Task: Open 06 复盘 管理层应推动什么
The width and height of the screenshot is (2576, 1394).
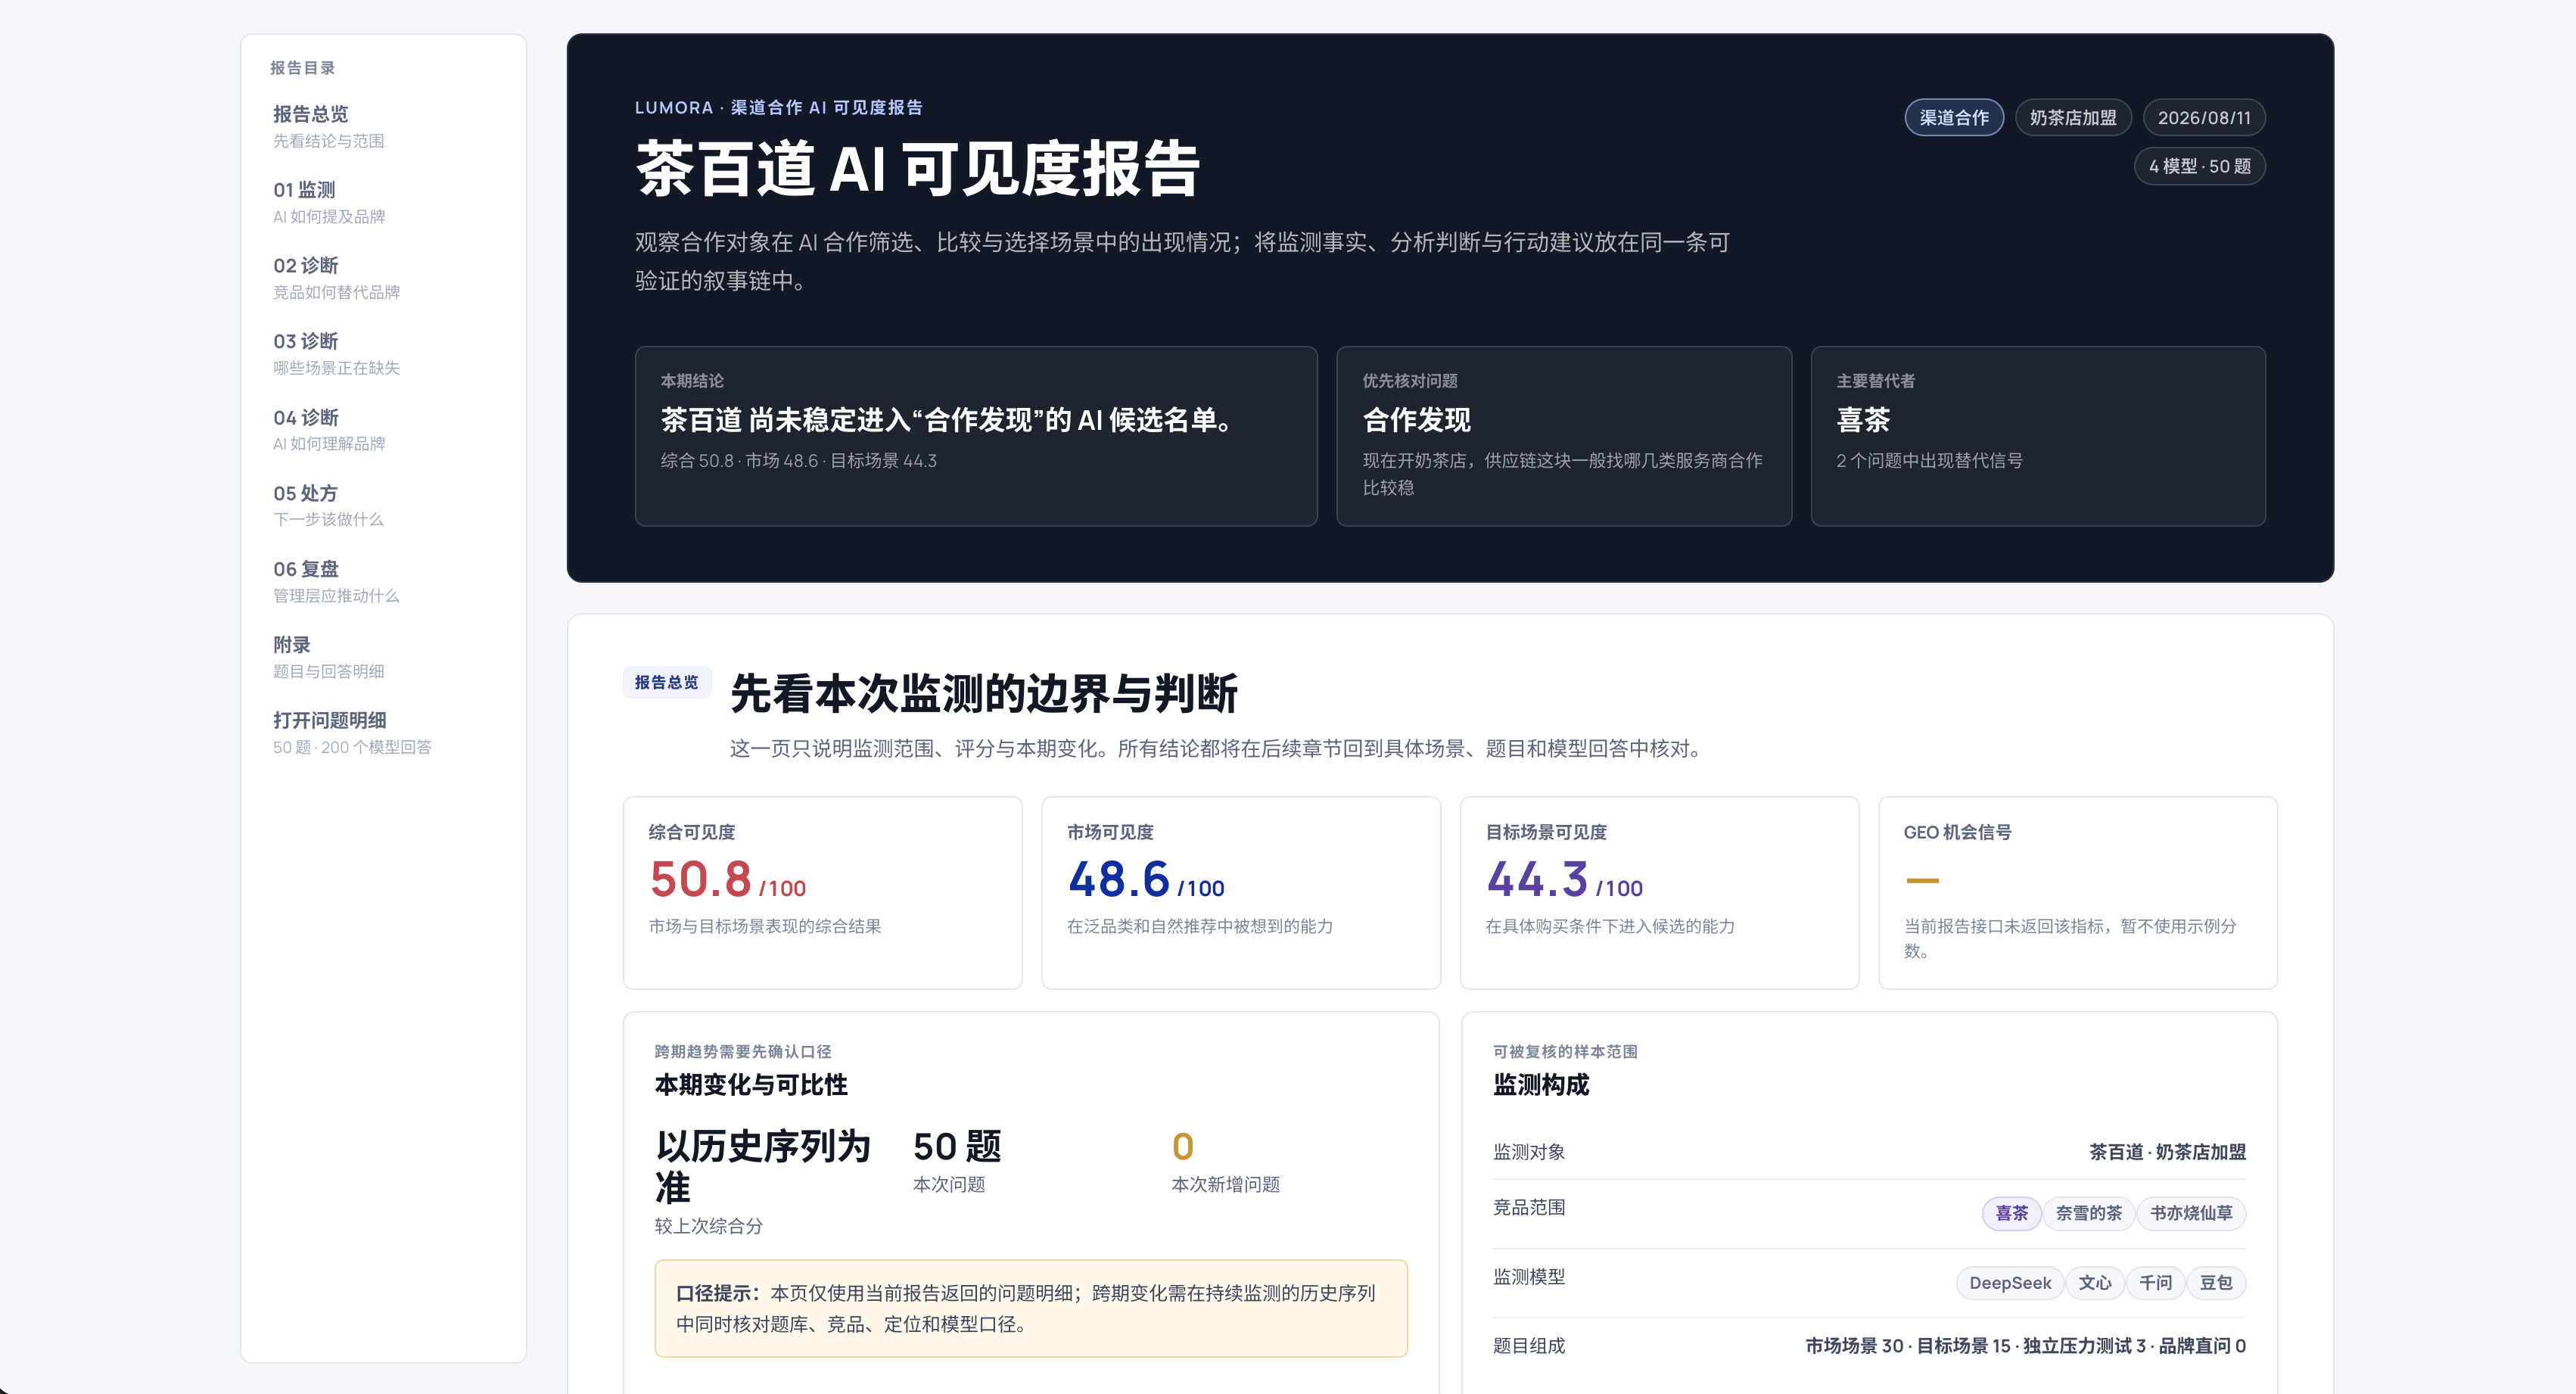Action: coord(383,582)
